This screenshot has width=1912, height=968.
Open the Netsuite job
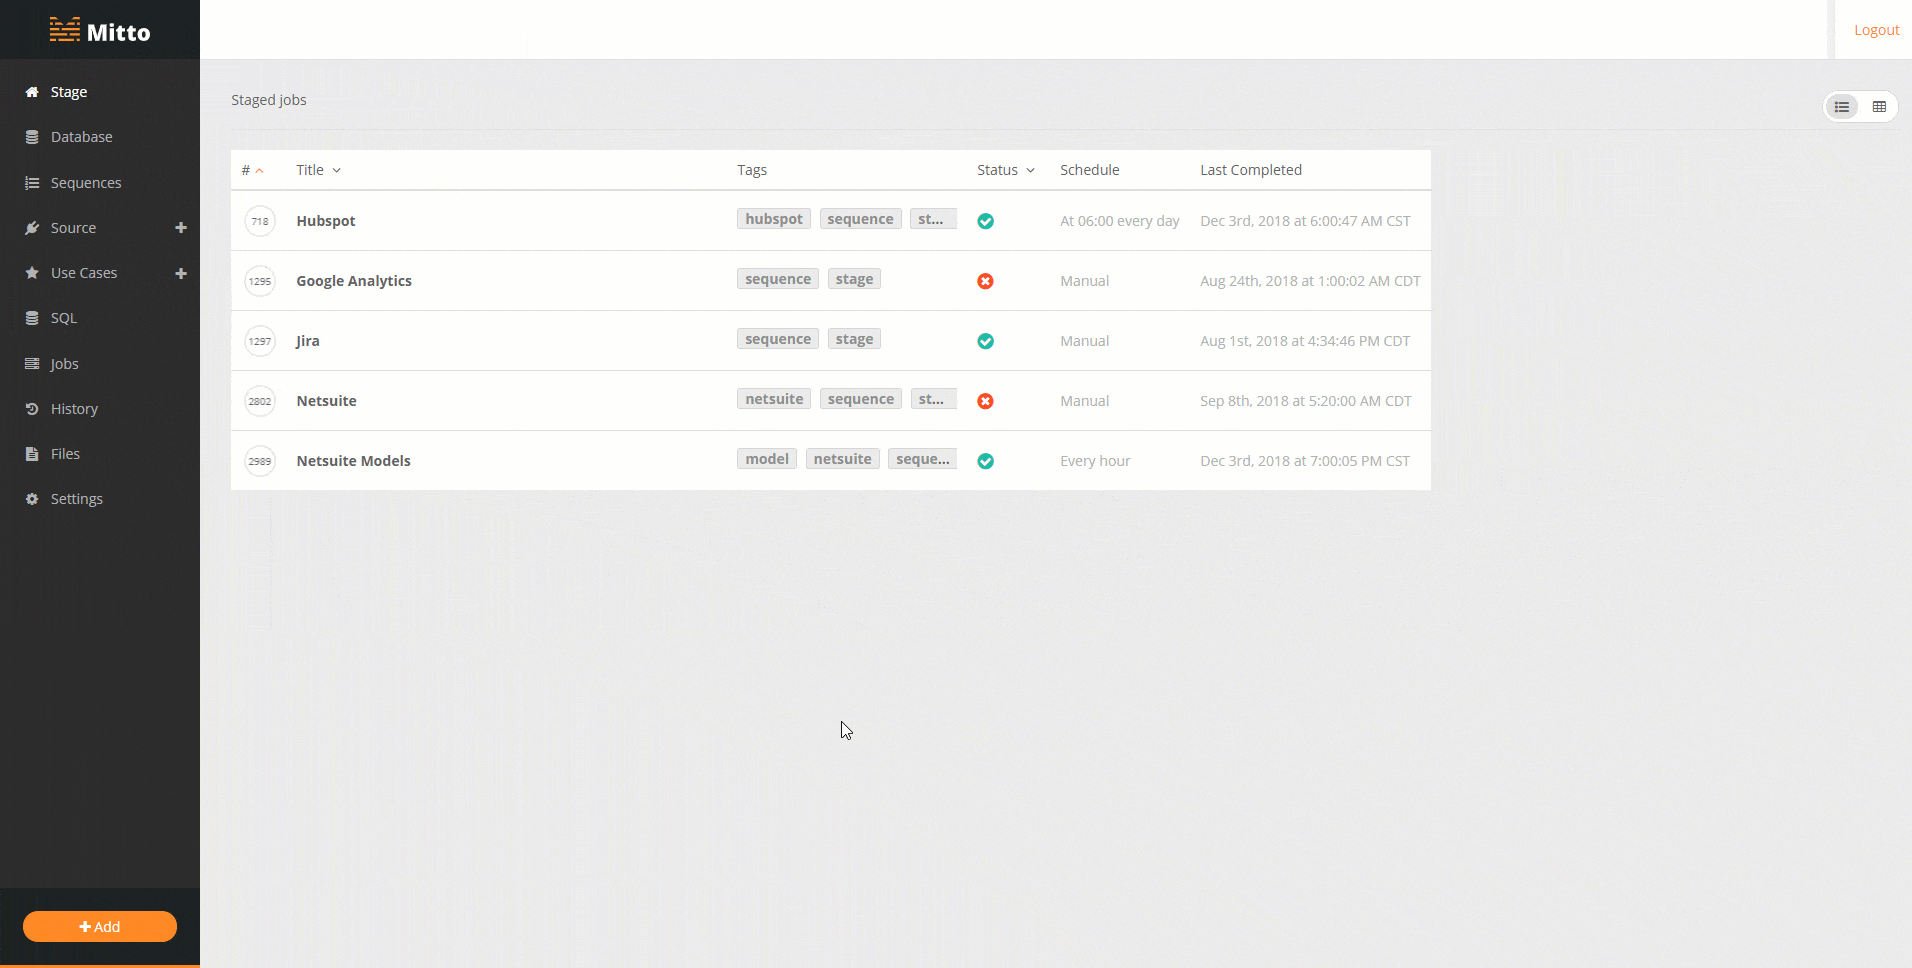coord(326,401)
